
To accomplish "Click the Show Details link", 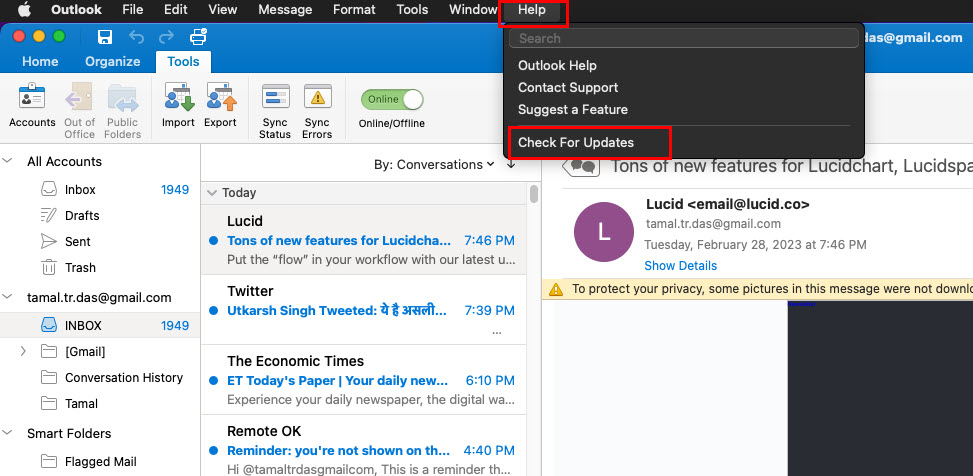I will click(681, 266).
